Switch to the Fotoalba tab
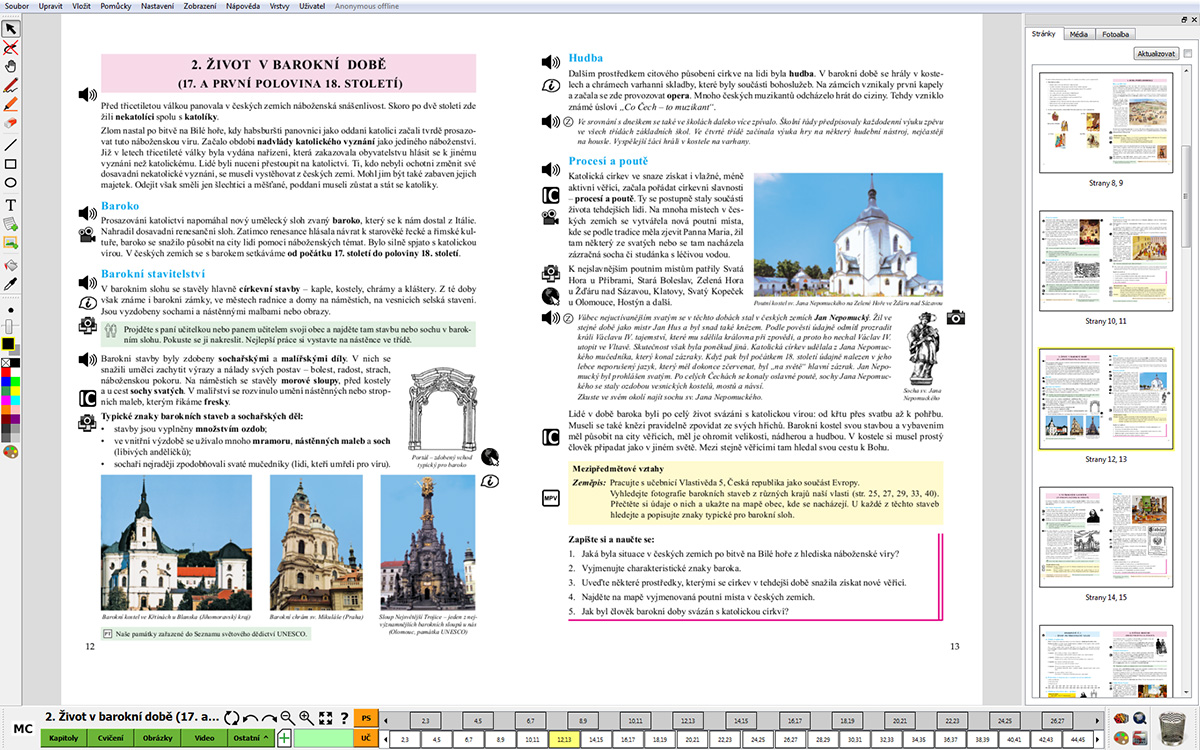Image resolution: width=1200 pixels, height=750 pixels. pos(1115,33)
